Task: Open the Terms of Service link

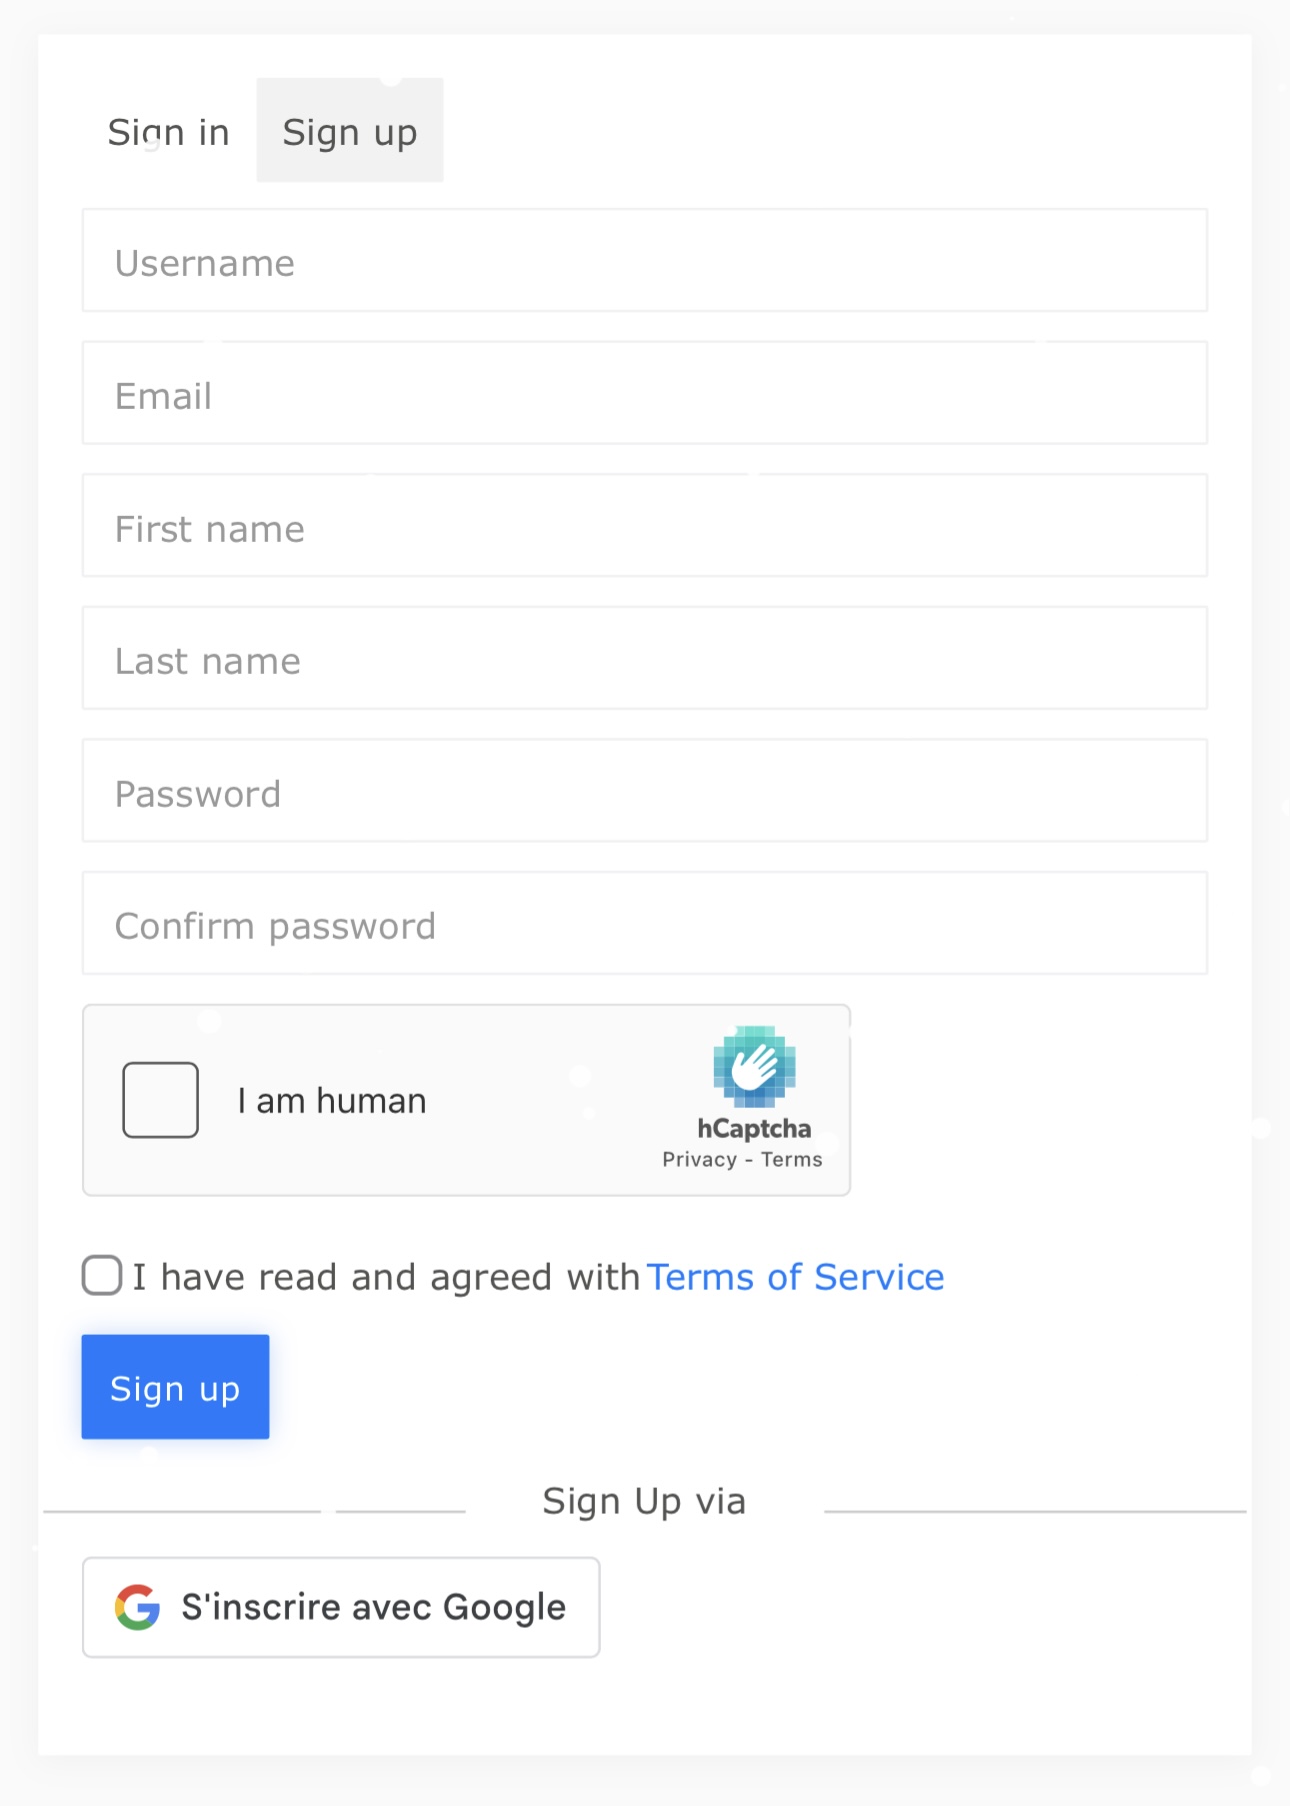Action: click(795, 1277)
